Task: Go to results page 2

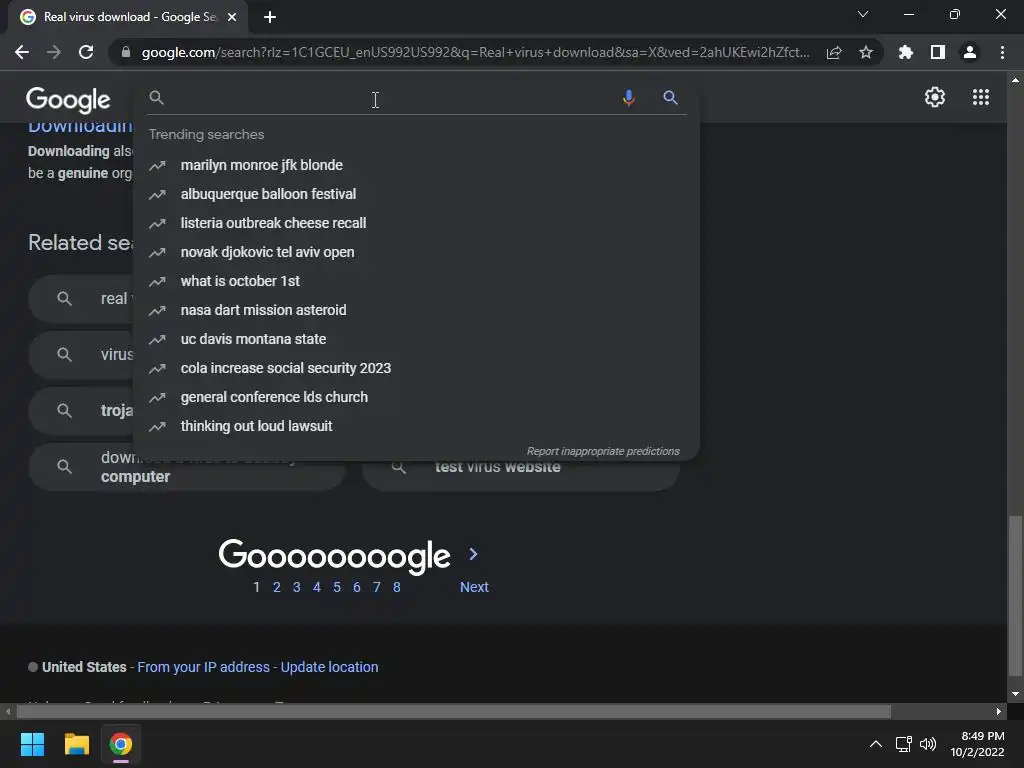Action: point(277,587)
